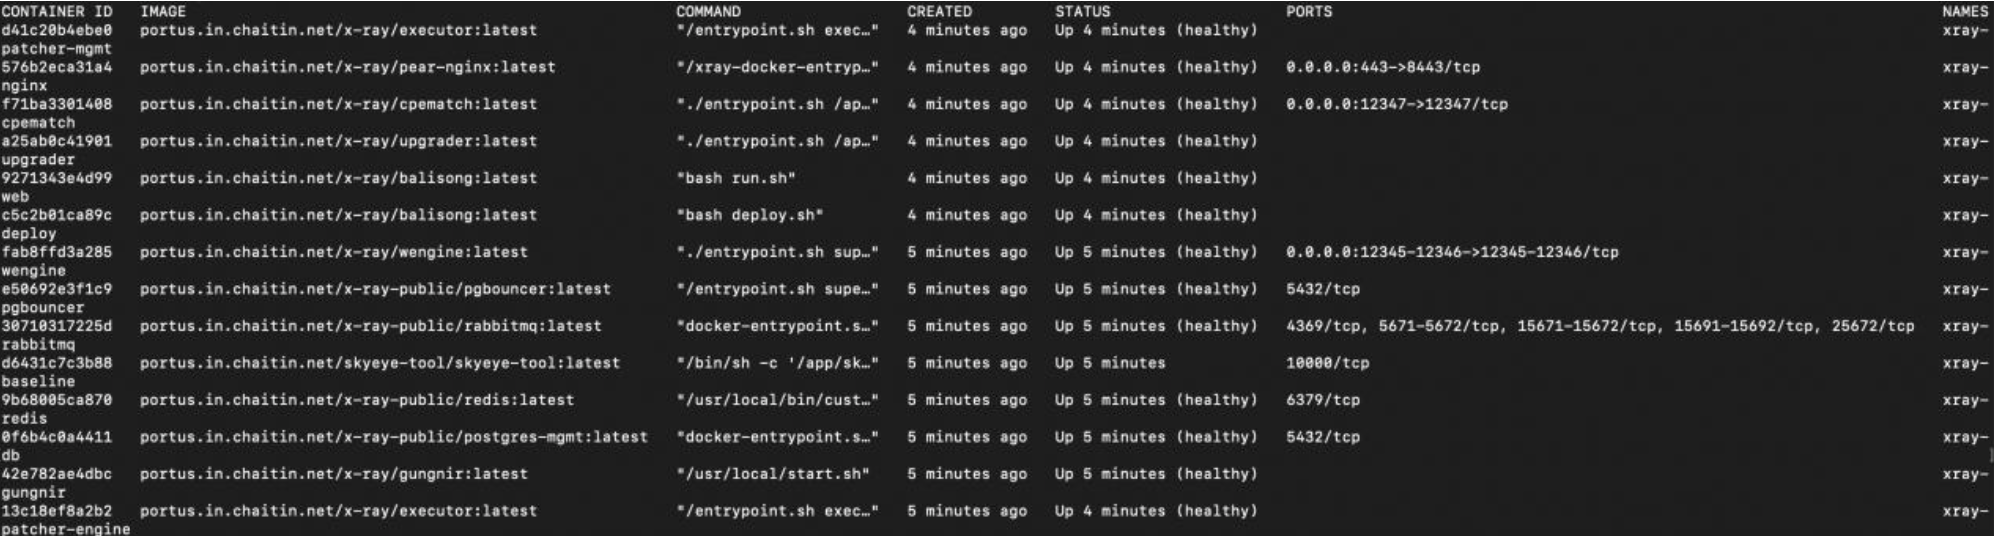
Task: Click the 12347 port mapping text
Action: (1396, 104)
